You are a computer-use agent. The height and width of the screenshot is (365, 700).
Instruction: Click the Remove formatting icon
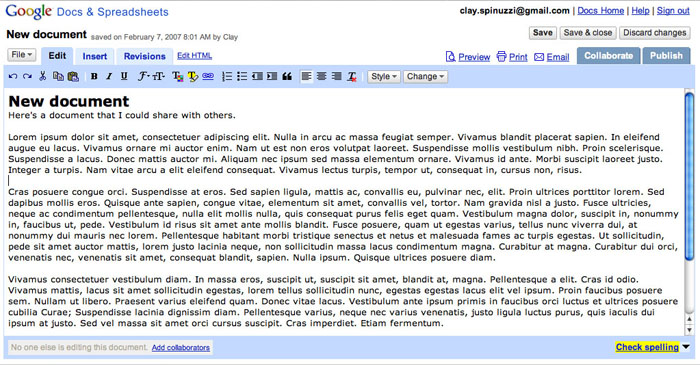tap(352, 76)
